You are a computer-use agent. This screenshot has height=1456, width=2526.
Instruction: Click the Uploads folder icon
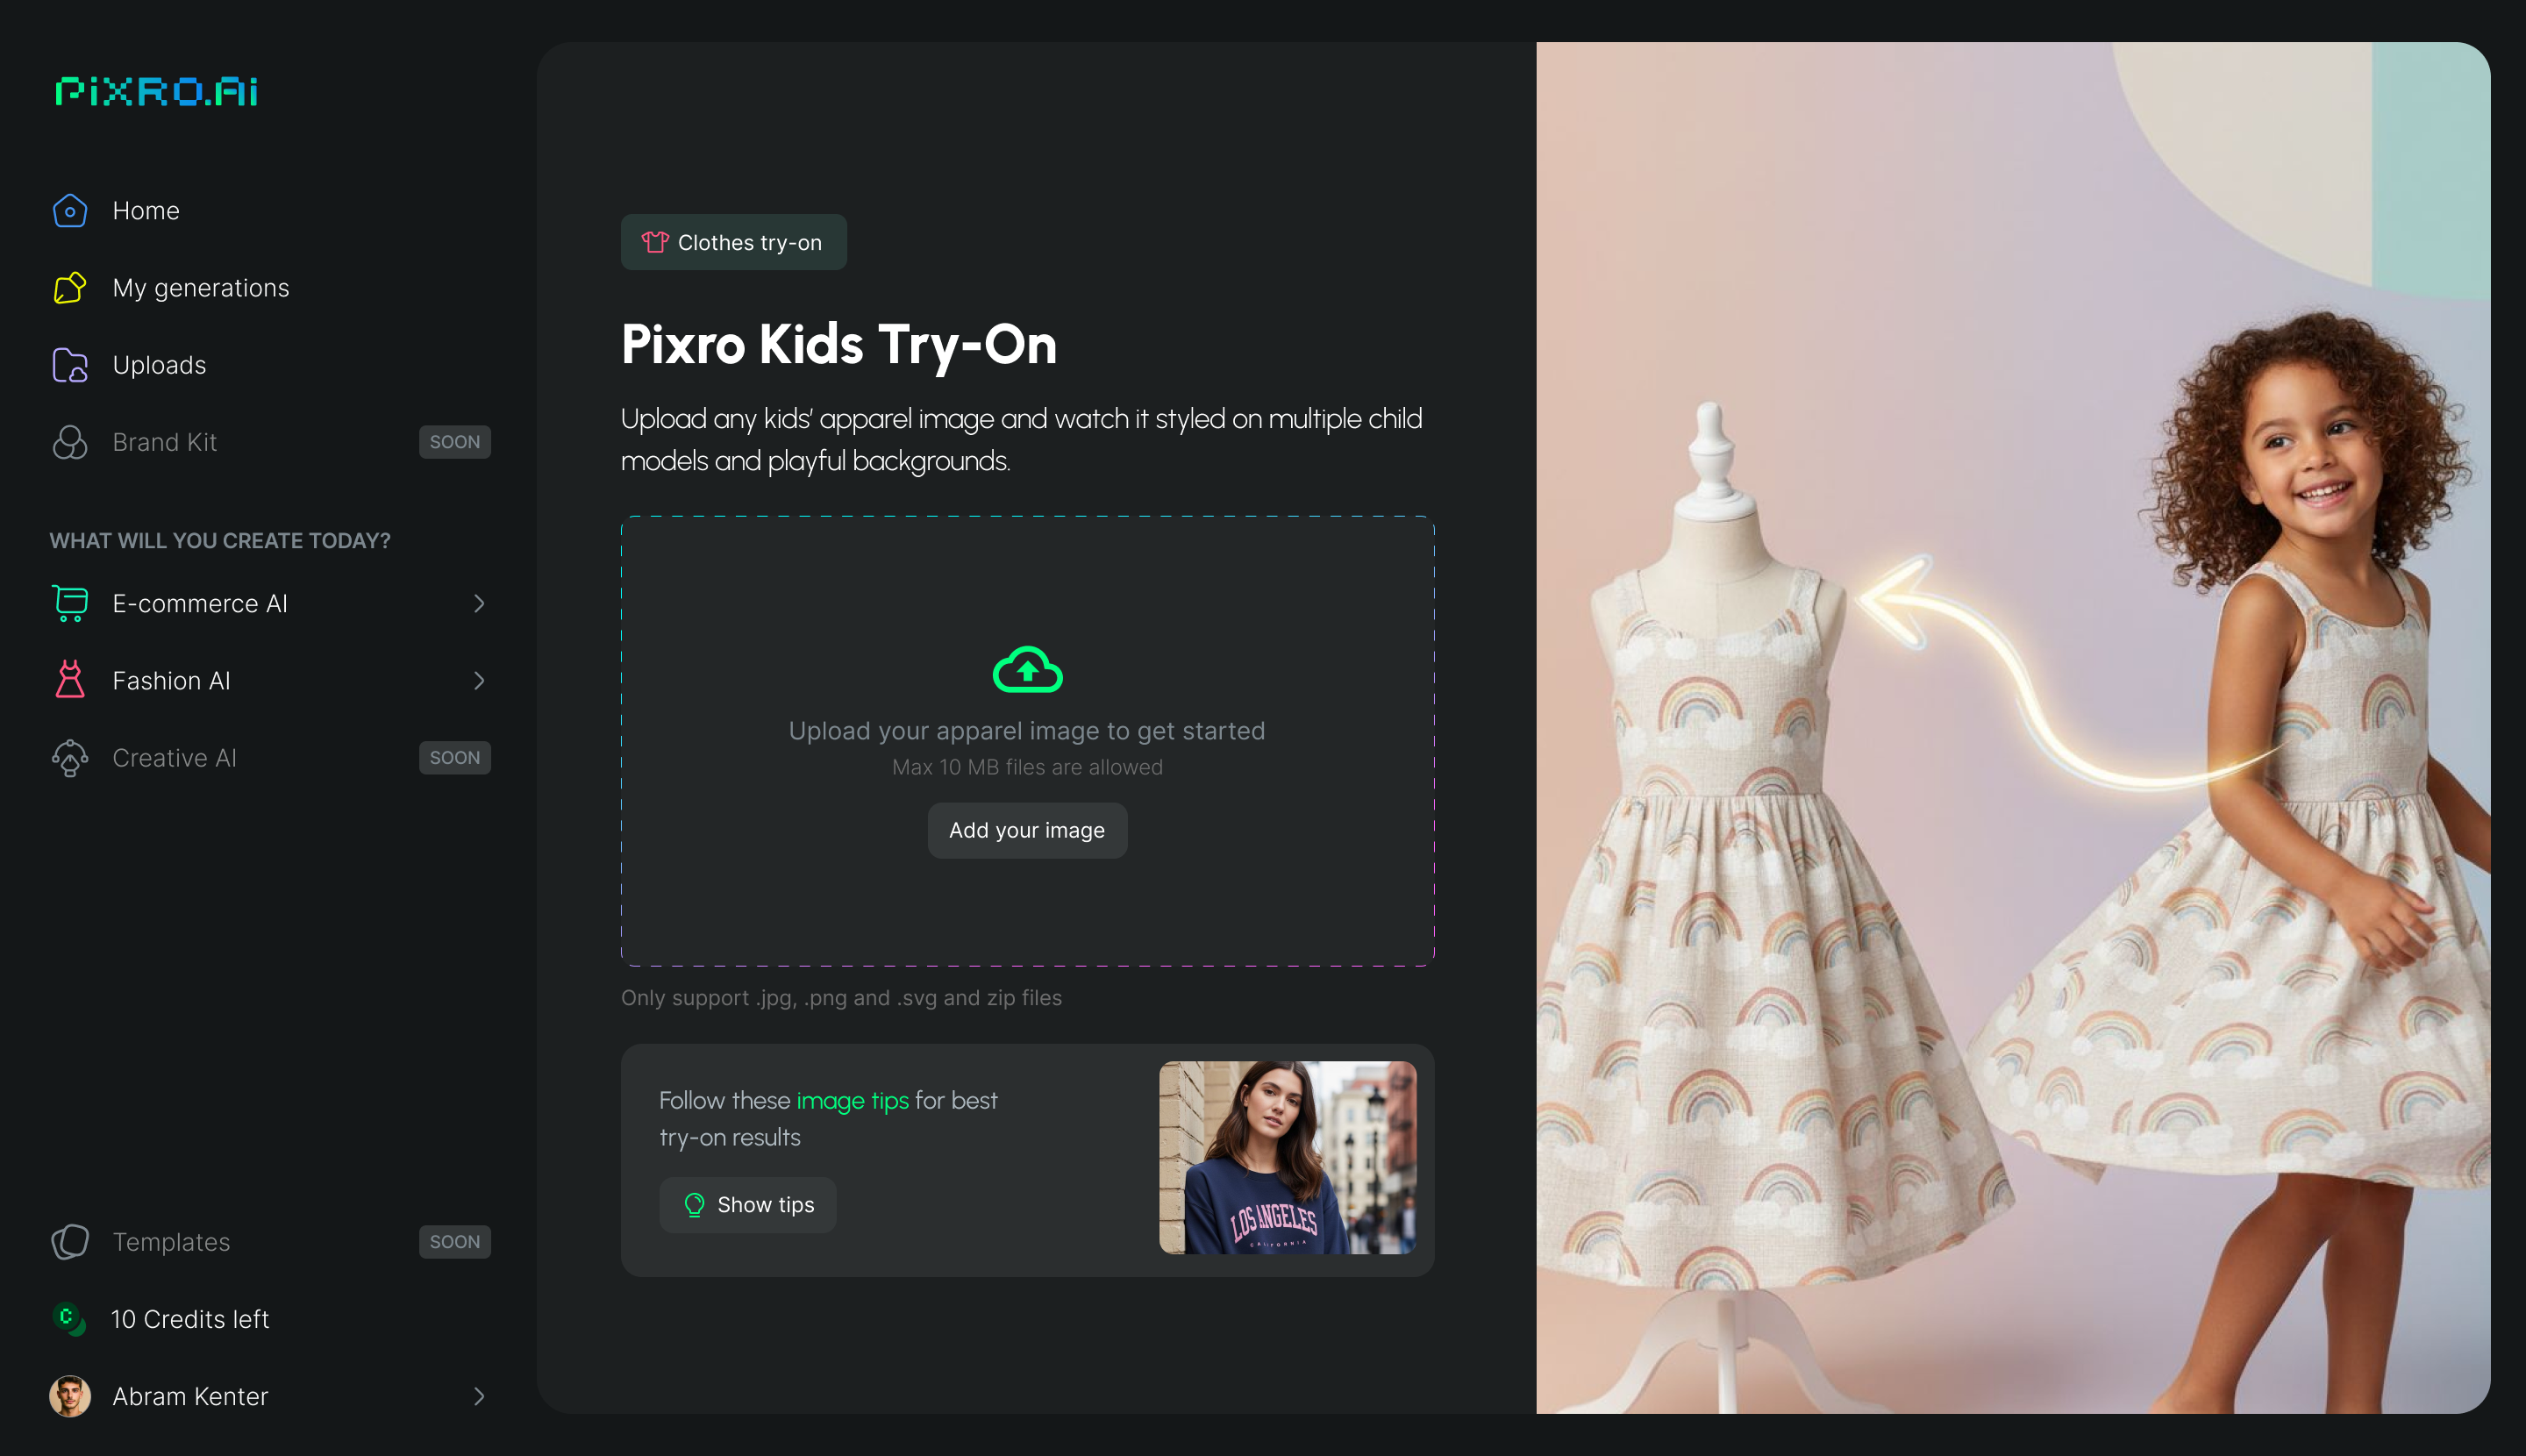tap(70, 365)
